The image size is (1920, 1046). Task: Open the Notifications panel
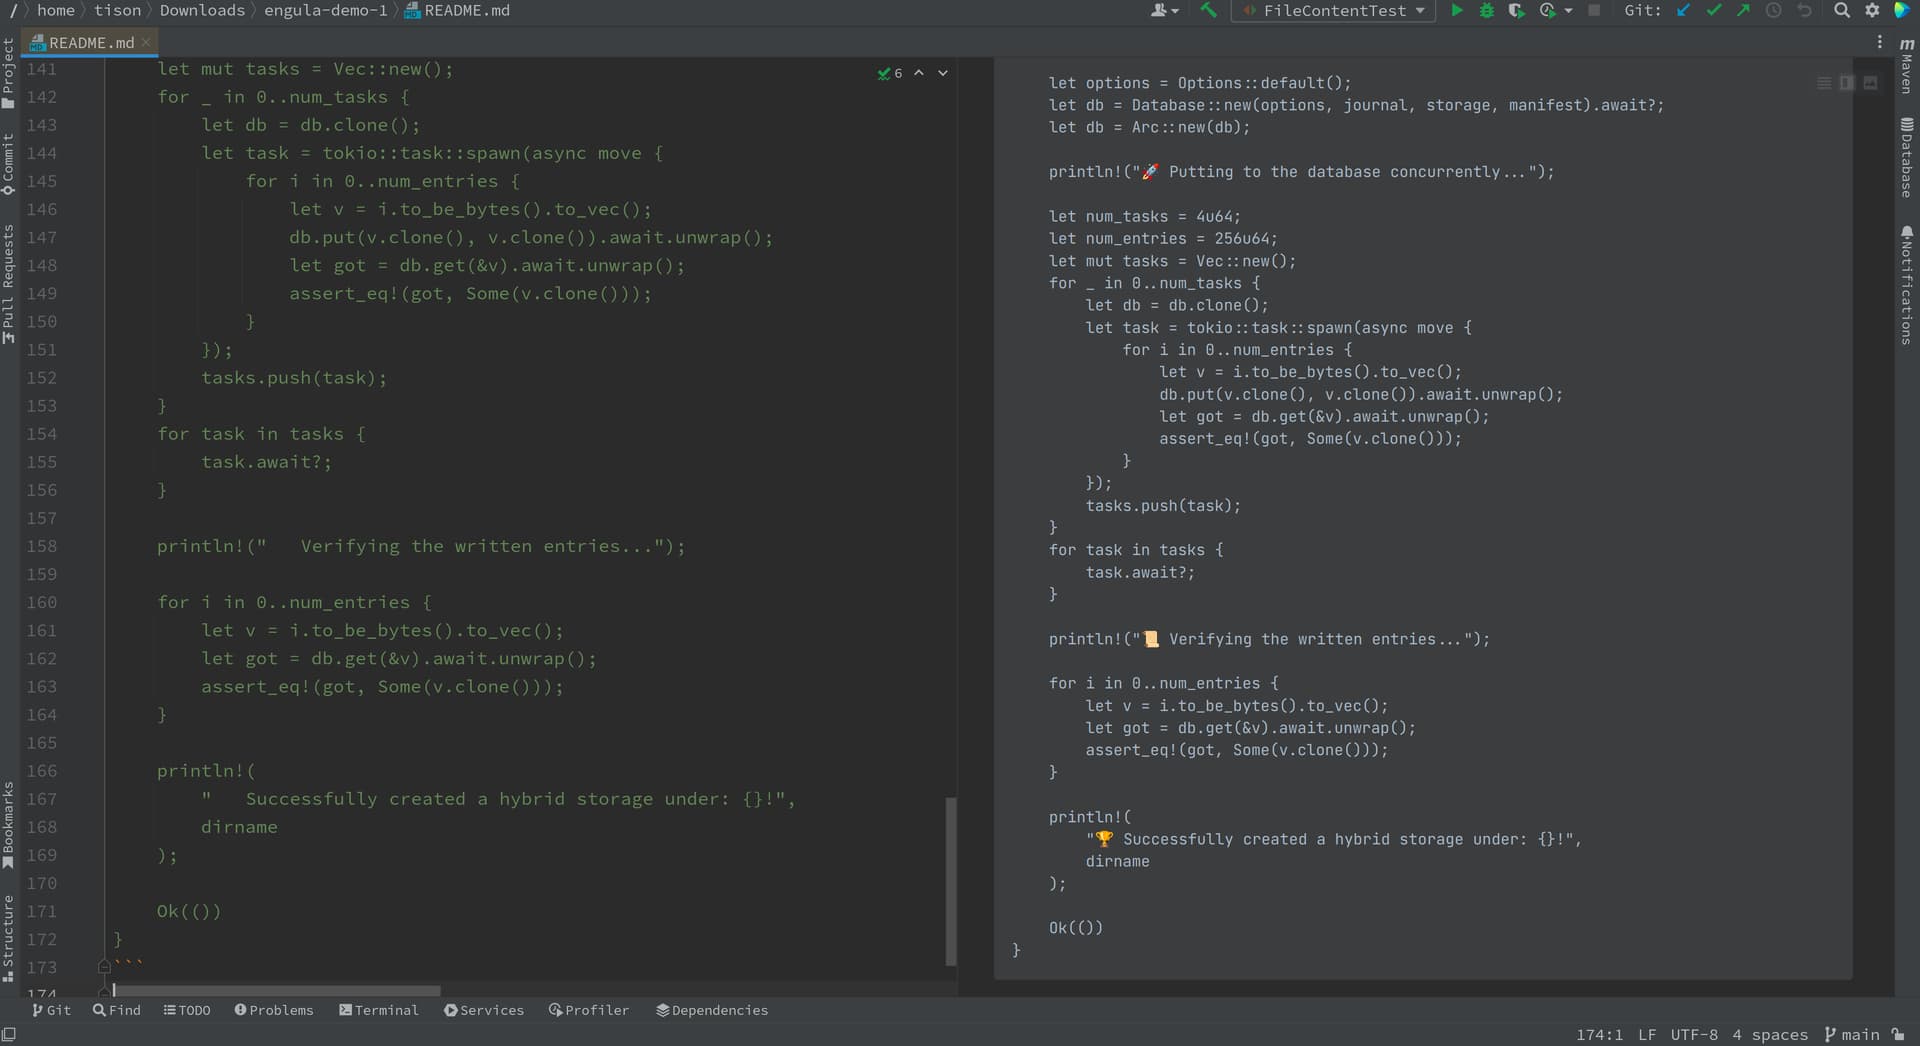click(1907, 286)
